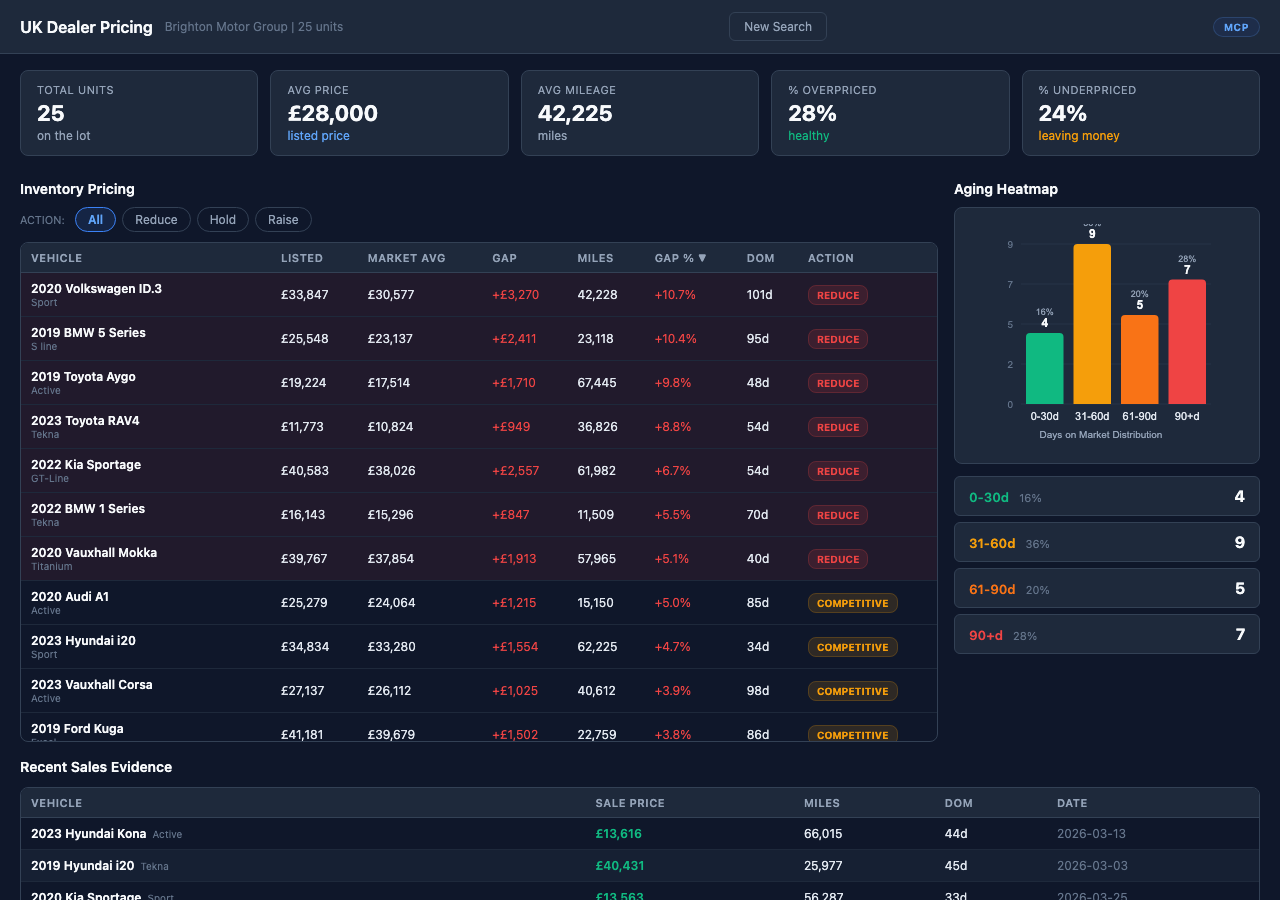Click the SALE PRICE column header
The height and width of the screenshot is (900, 1280).
(x=630, y=803)
